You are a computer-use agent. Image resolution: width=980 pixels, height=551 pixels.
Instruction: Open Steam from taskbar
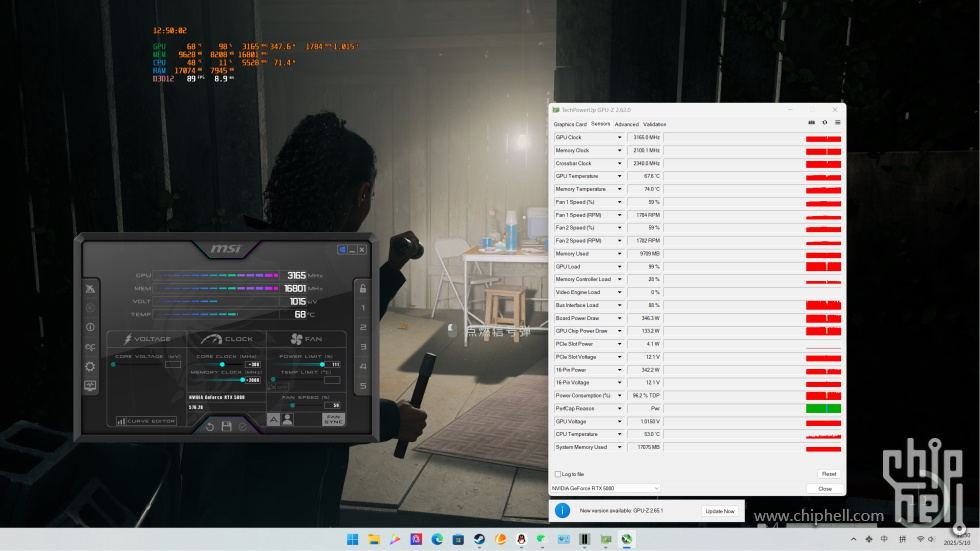click(x=479, y=539)
